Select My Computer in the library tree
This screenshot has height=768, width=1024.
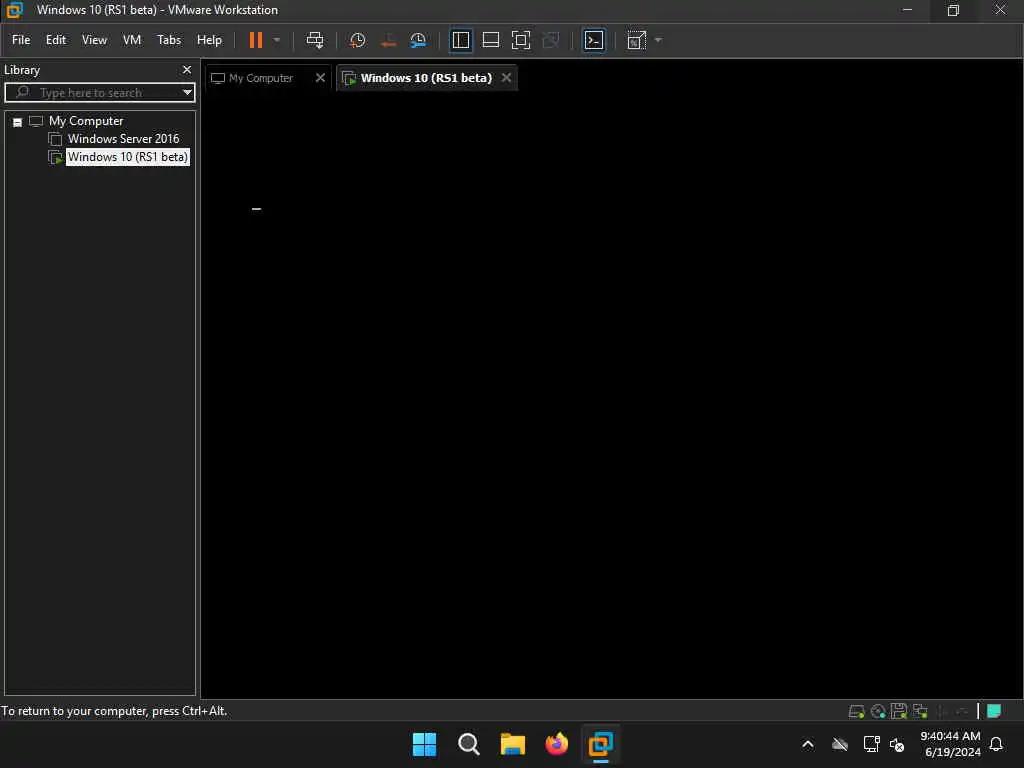coord(86,121)
